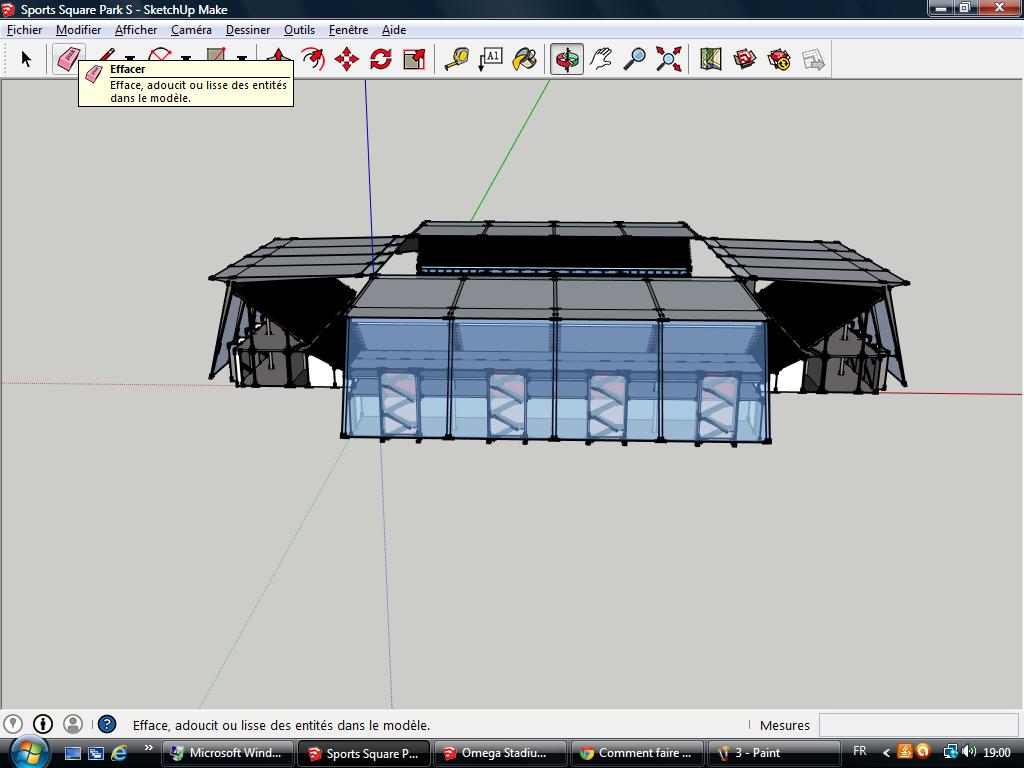
Task: Select the arrow Select tool
Action: click(26, 59)
